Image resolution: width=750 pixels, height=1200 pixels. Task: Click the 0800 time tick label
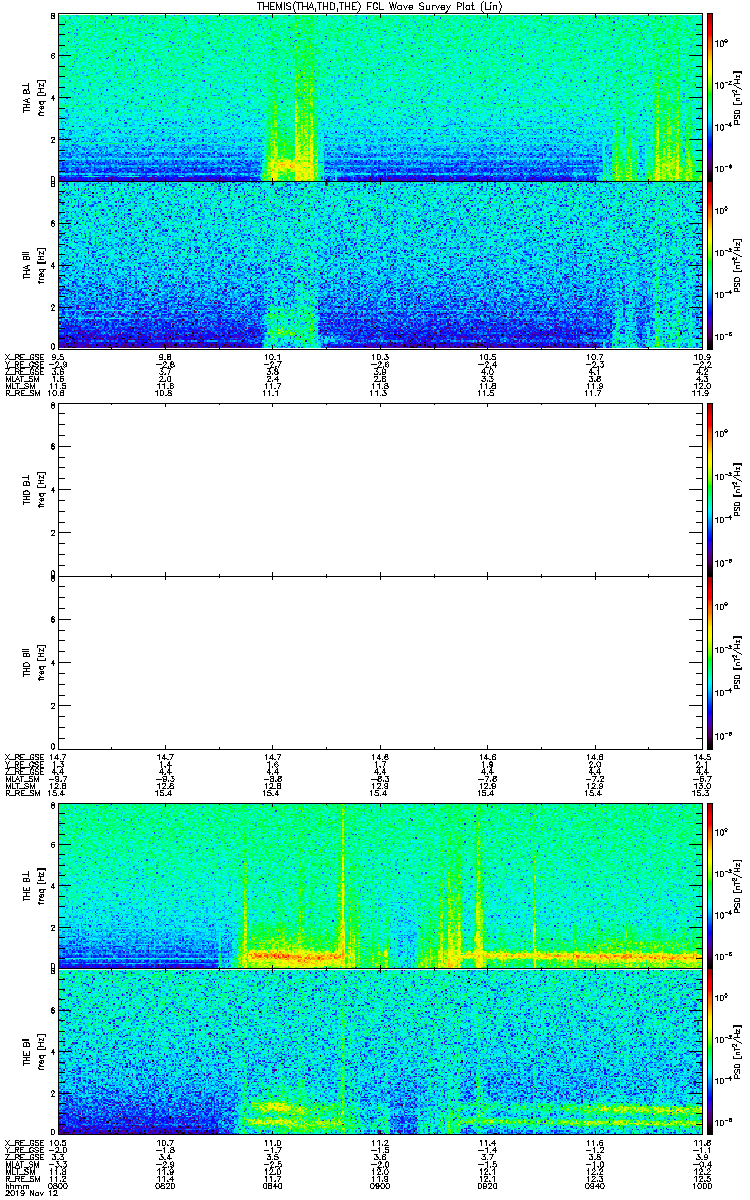[58, 1185]
